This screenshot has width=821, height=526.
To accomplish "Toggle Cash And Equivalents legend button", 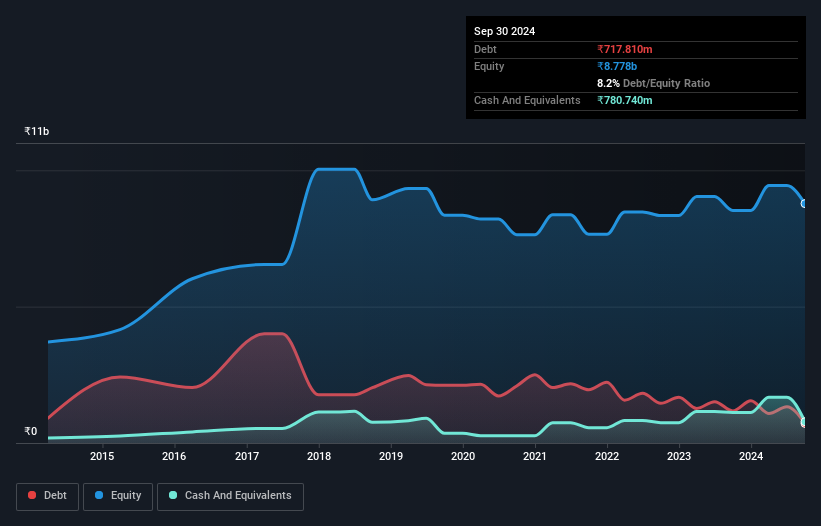I will point(230,496).
